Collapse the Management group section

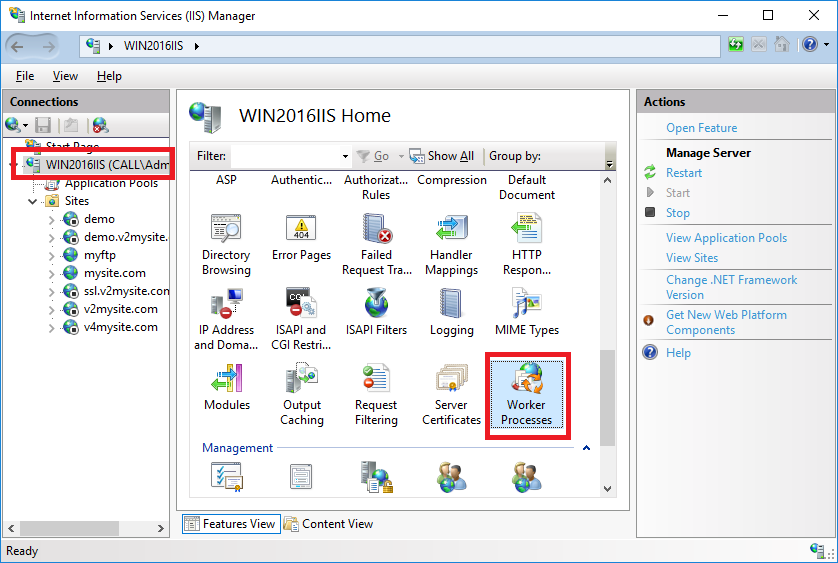(x=586, y=448)
